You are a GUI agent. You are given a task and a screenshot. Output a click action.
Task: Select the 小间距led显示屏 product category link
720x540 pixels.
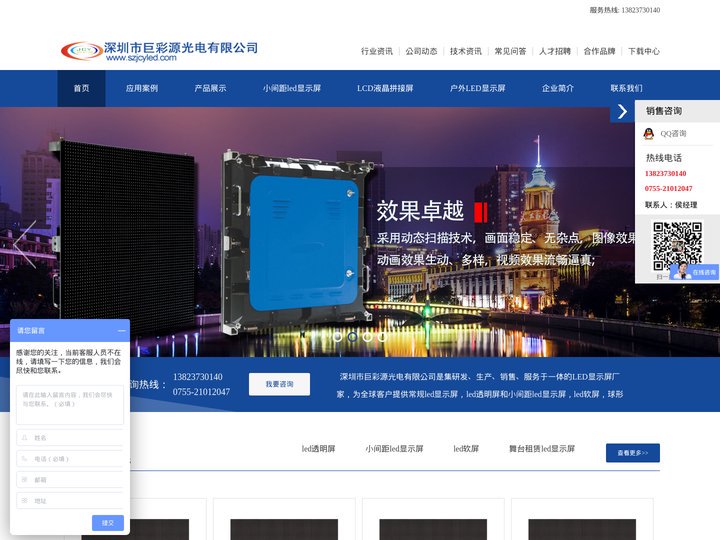point(394,449)
